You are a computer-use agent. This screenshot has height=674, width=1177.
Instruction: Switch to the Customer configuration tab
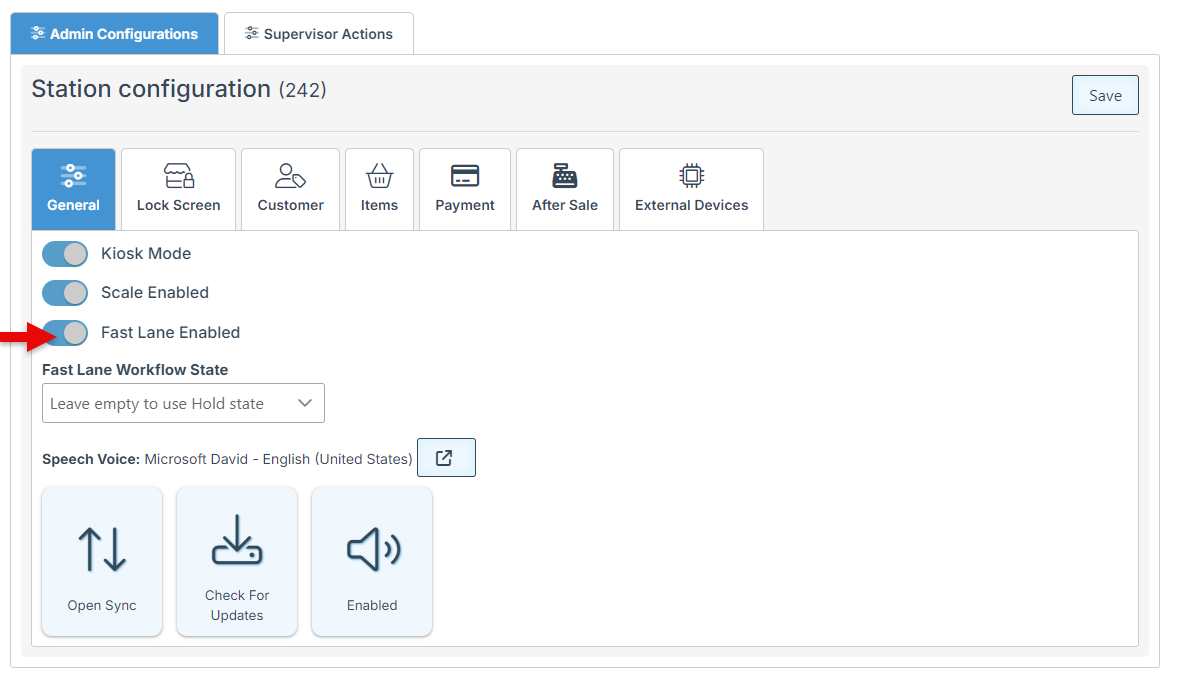pos(290,189)
